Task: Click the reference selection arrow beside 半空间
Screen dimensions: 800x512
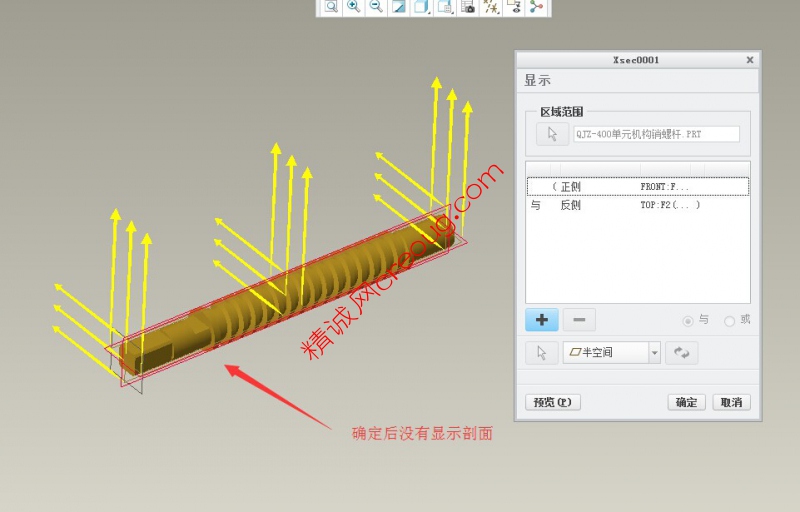Action: click(542, 352)
